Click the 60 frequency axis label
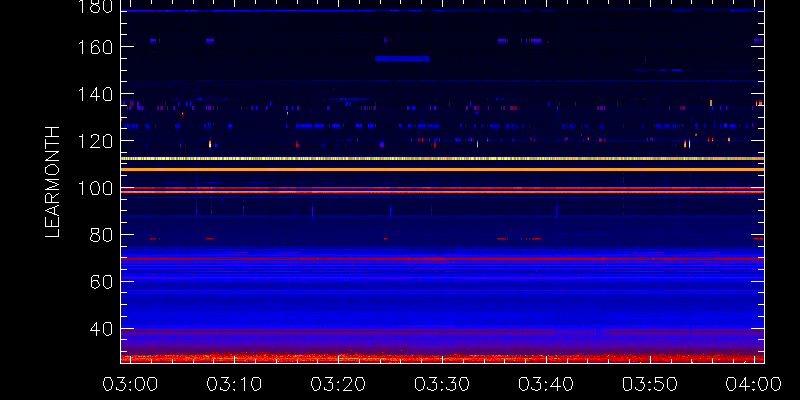 click(x=102, y=282)
